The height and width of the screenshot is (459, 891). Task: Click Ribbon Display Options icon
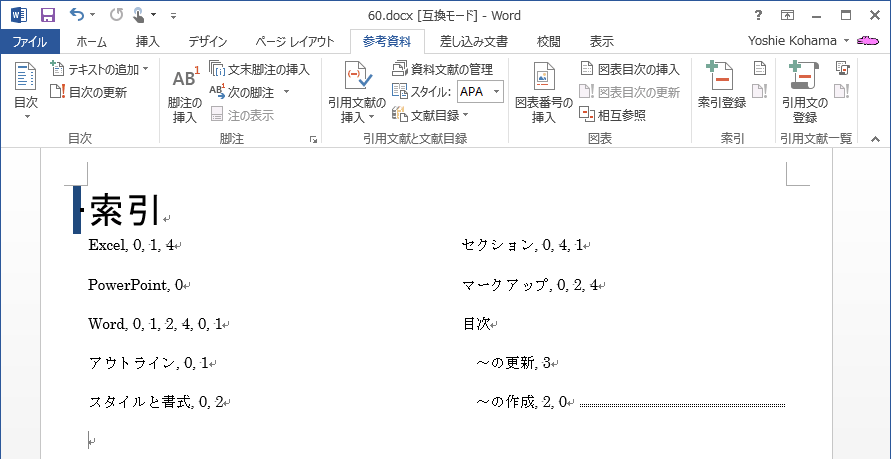click(787, 15)
